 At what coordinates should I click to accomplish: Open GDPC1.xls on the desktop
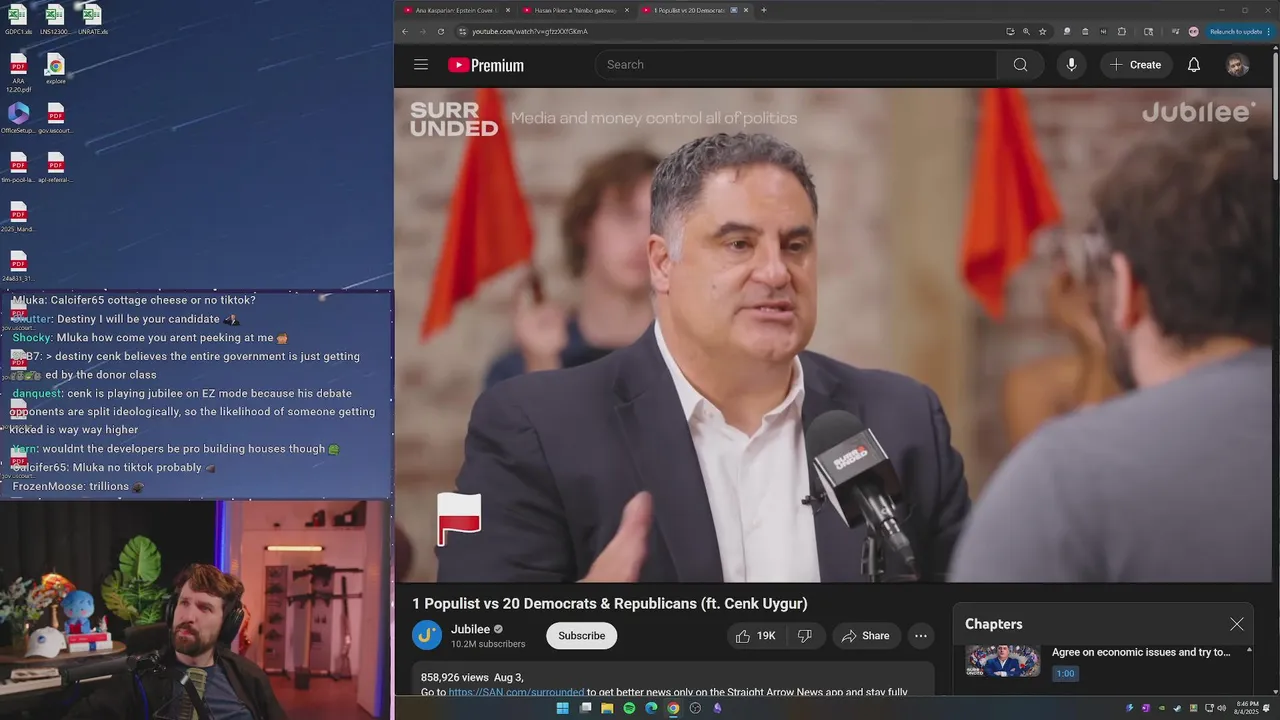[x=18, y=19]
